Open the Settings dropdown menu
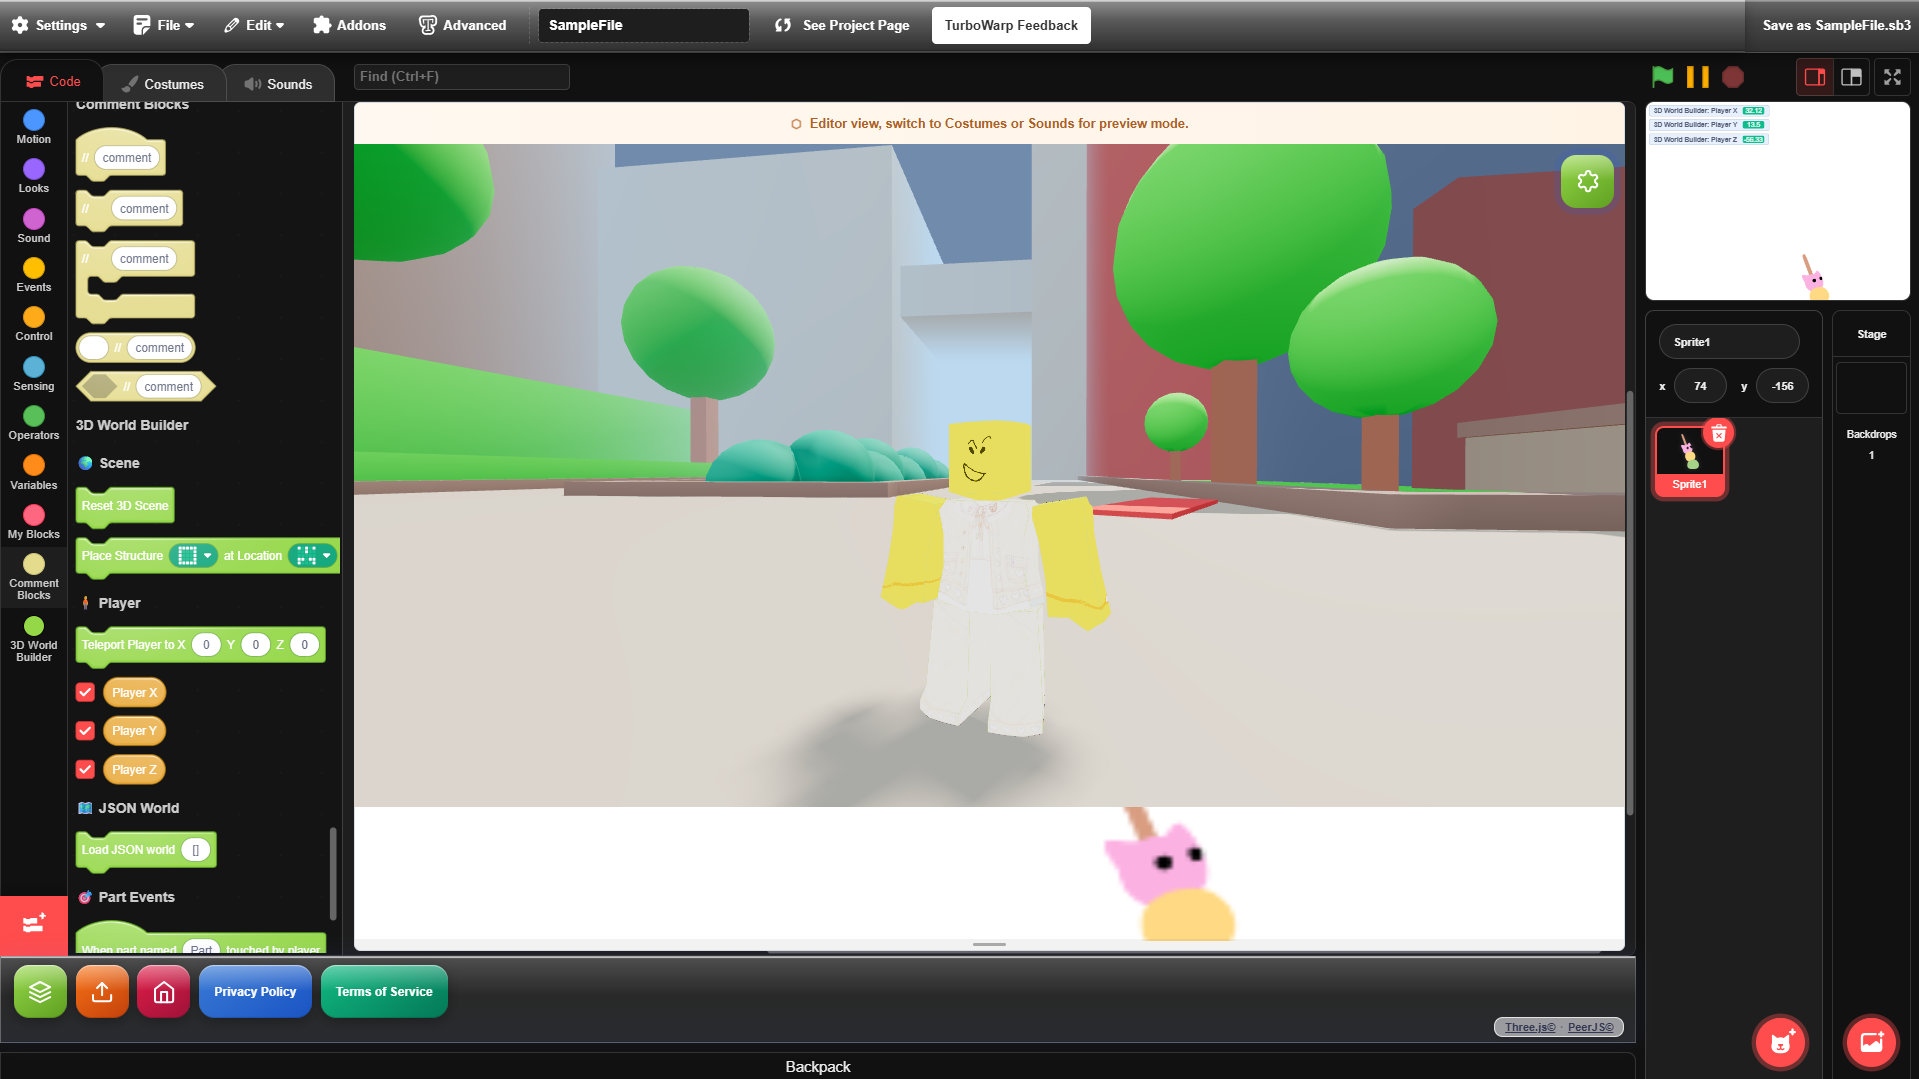 [x=59, y=25]
